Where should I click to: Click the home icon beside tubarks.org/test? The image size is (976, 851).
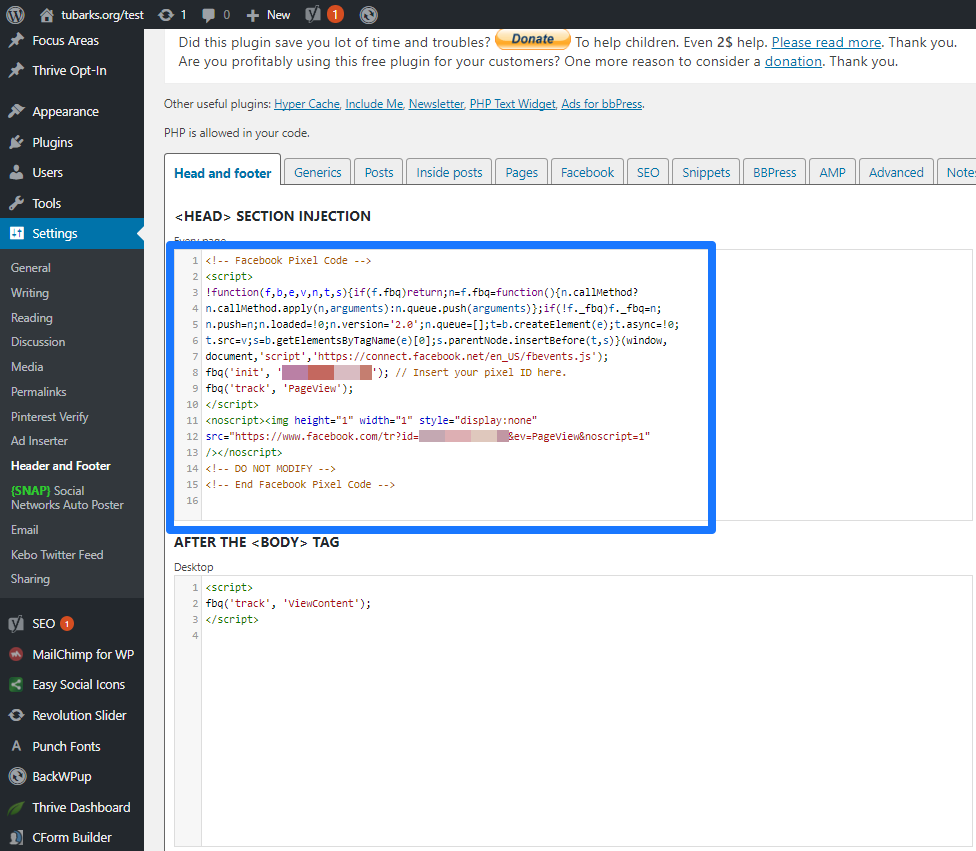(x=47, y=15)
